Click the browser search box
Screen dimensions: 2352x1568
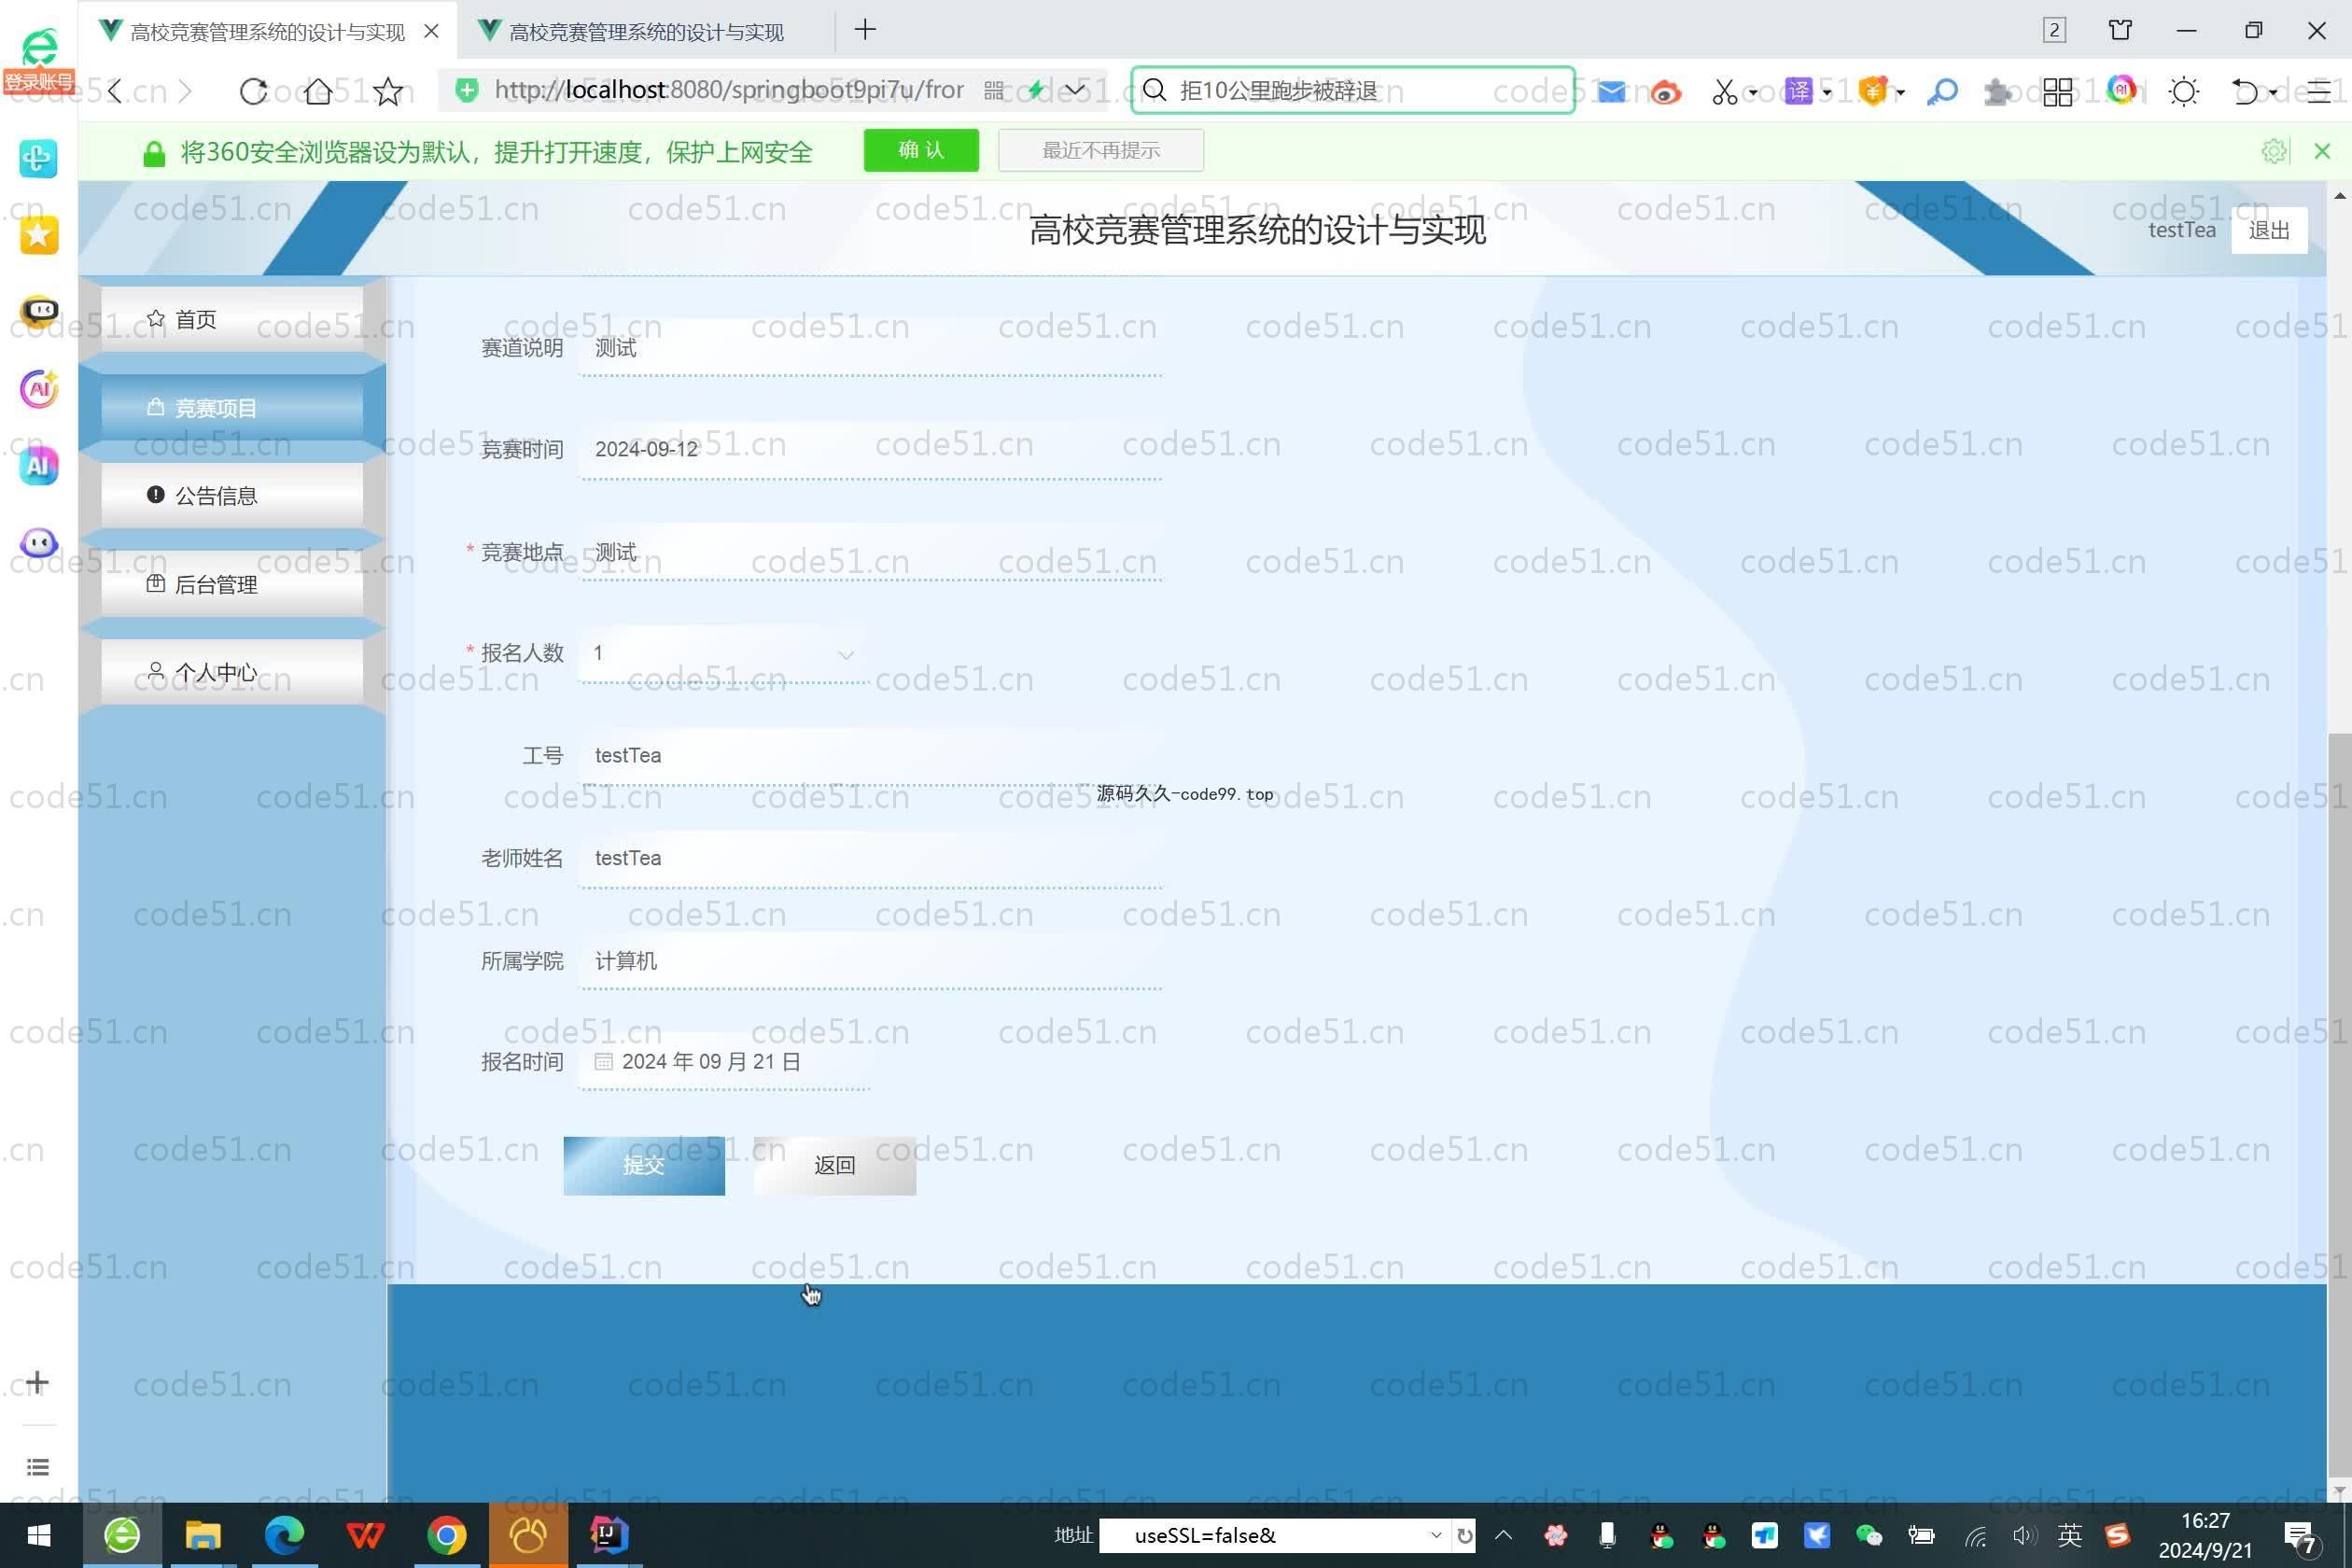(x=1352, y=91)
